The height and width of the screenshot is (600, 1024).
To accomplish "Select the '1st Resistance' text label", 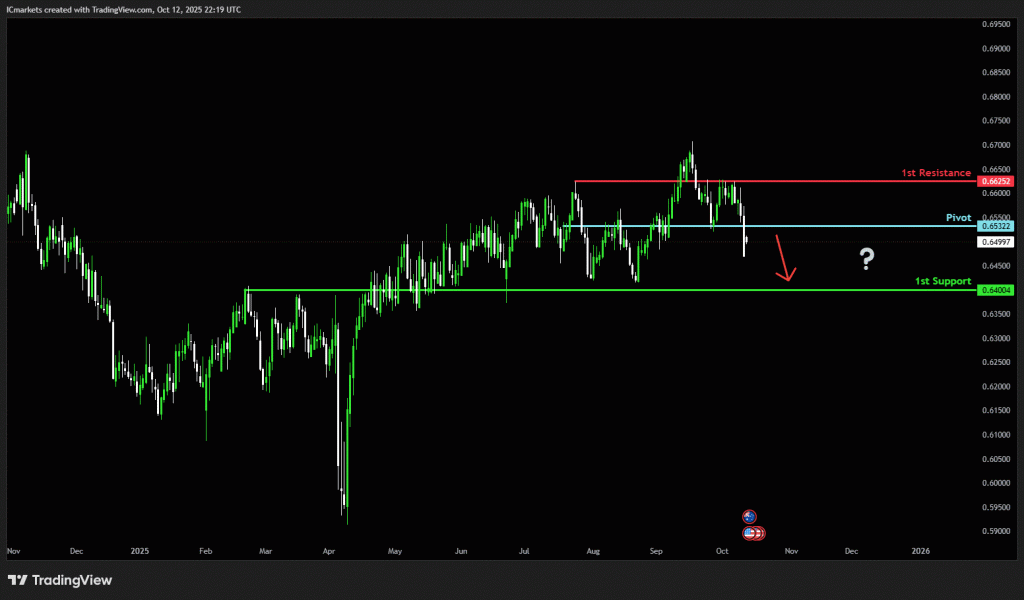I will (935, 173).
